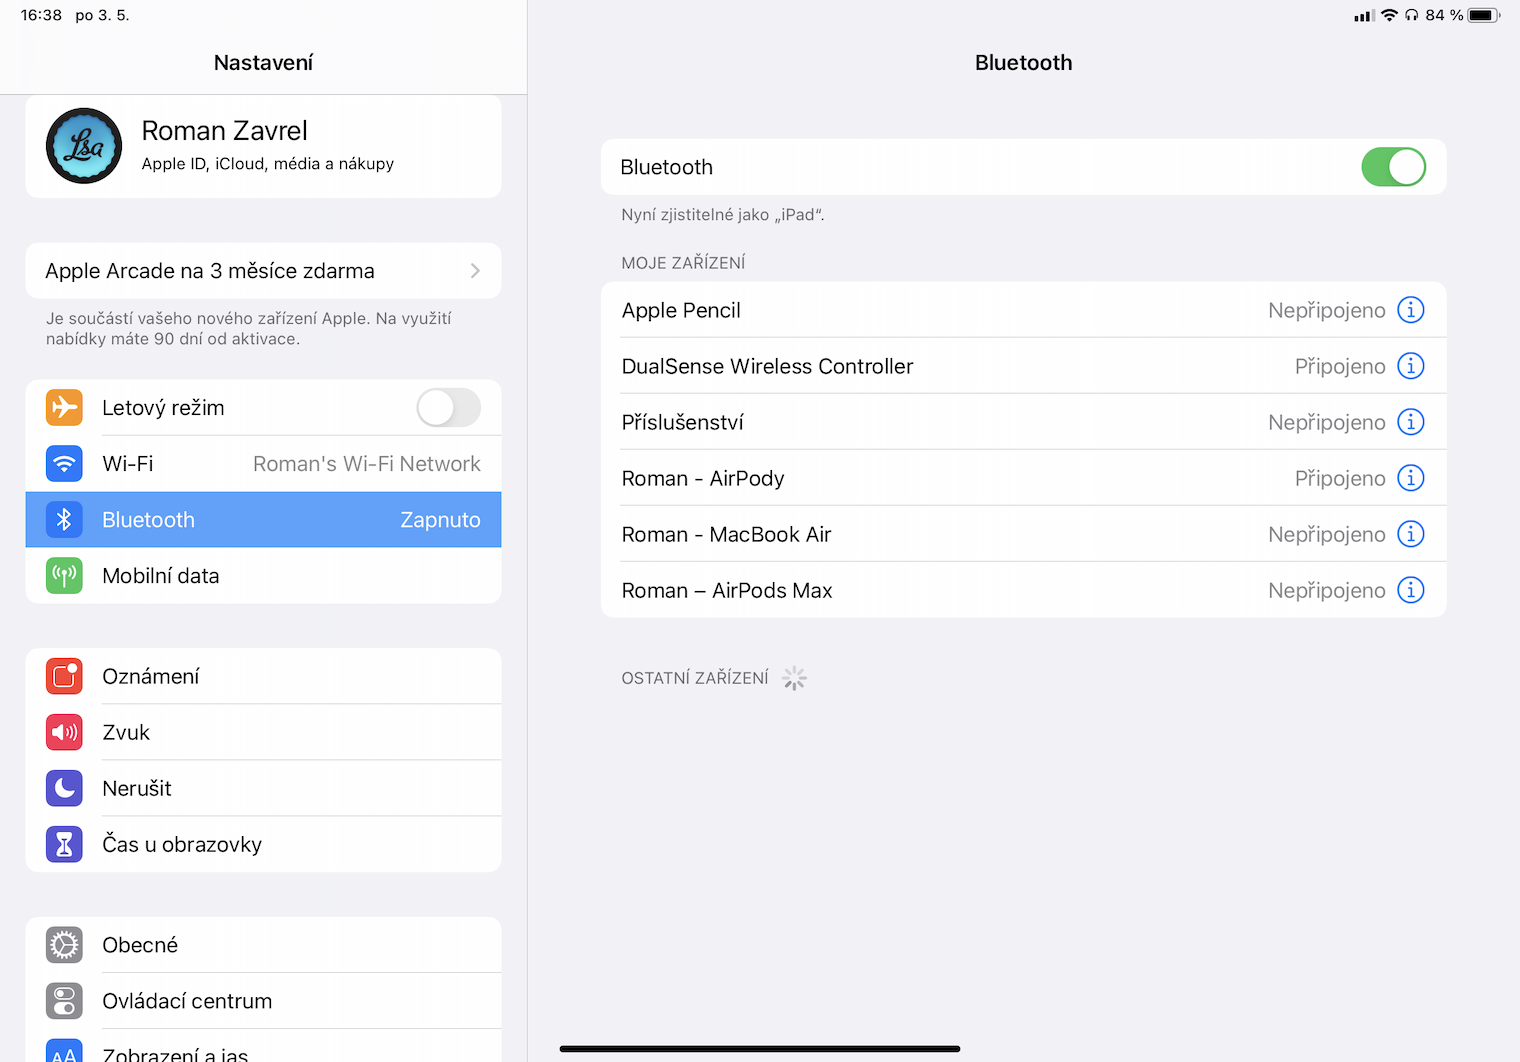Tap info icon next to Apple Pencil
Image resolution: width=1520 pixels, height=1062 pixels.
pos(1410,310)
